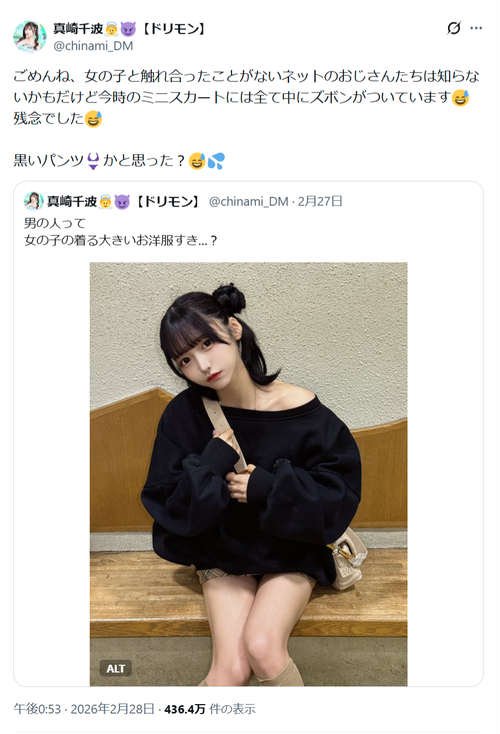The image size is (500, 734).
Task: Click the angel emoji in top author name
Action: [111, 29]
